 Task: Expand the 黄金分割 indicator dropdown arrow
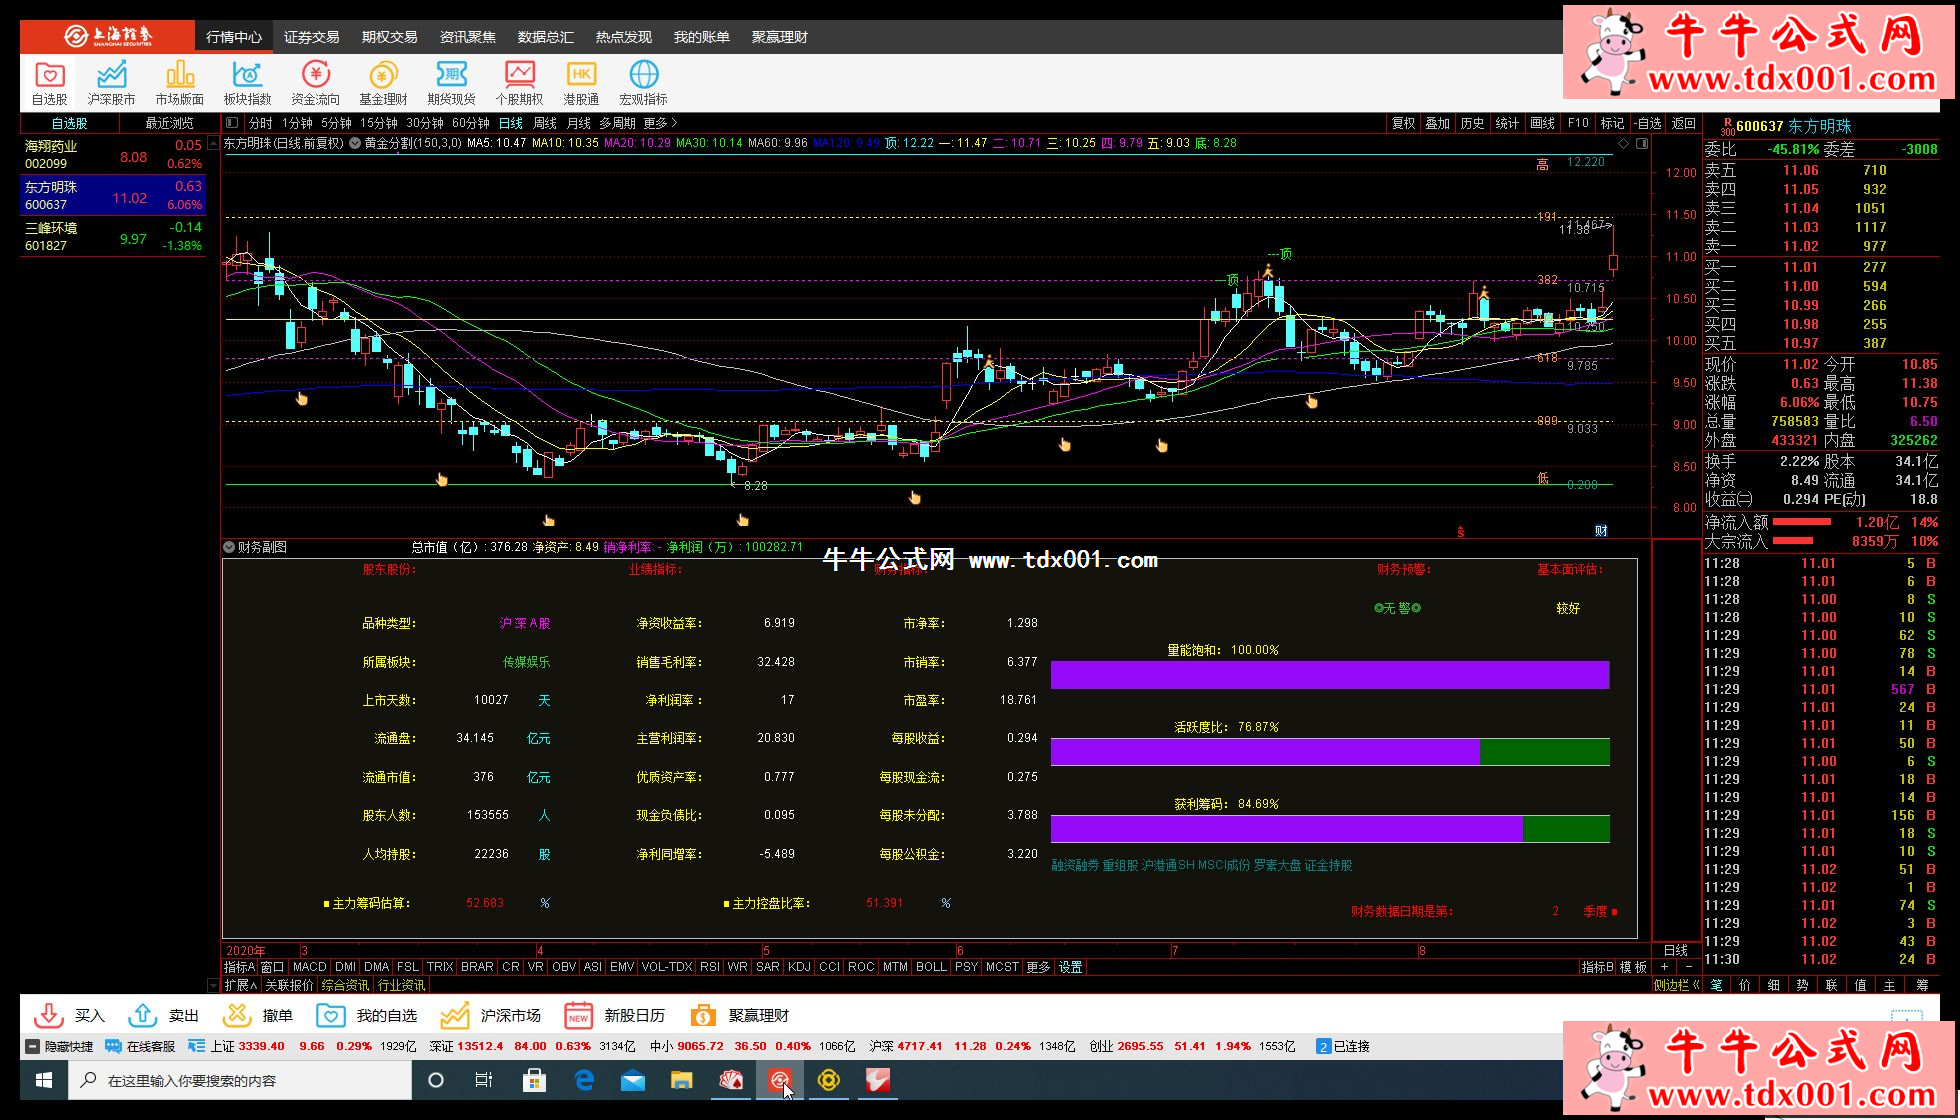[354, 143]
